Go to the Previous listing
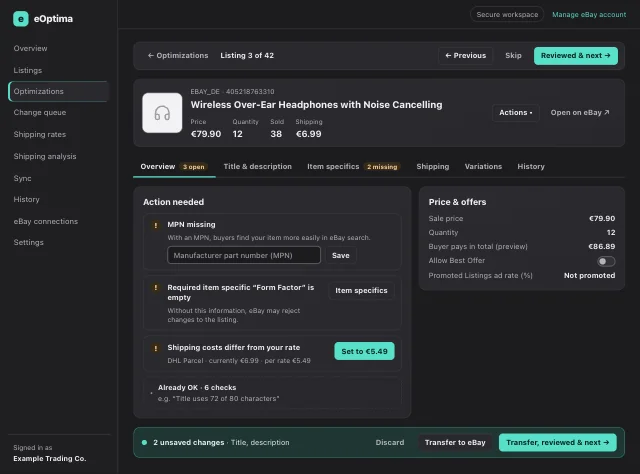 pyautogui.click(x=465, y=56)
